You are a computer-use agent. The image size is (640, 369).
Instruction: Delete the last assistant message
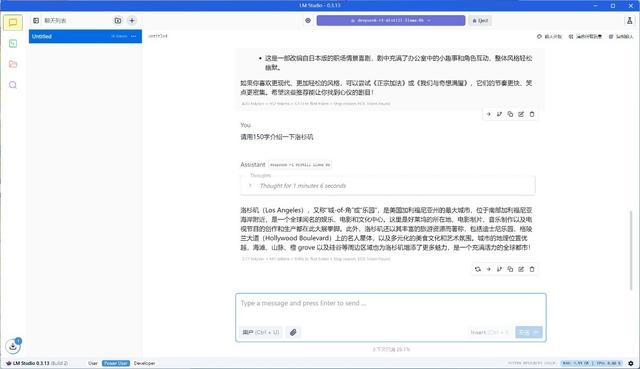coord(532,269)
